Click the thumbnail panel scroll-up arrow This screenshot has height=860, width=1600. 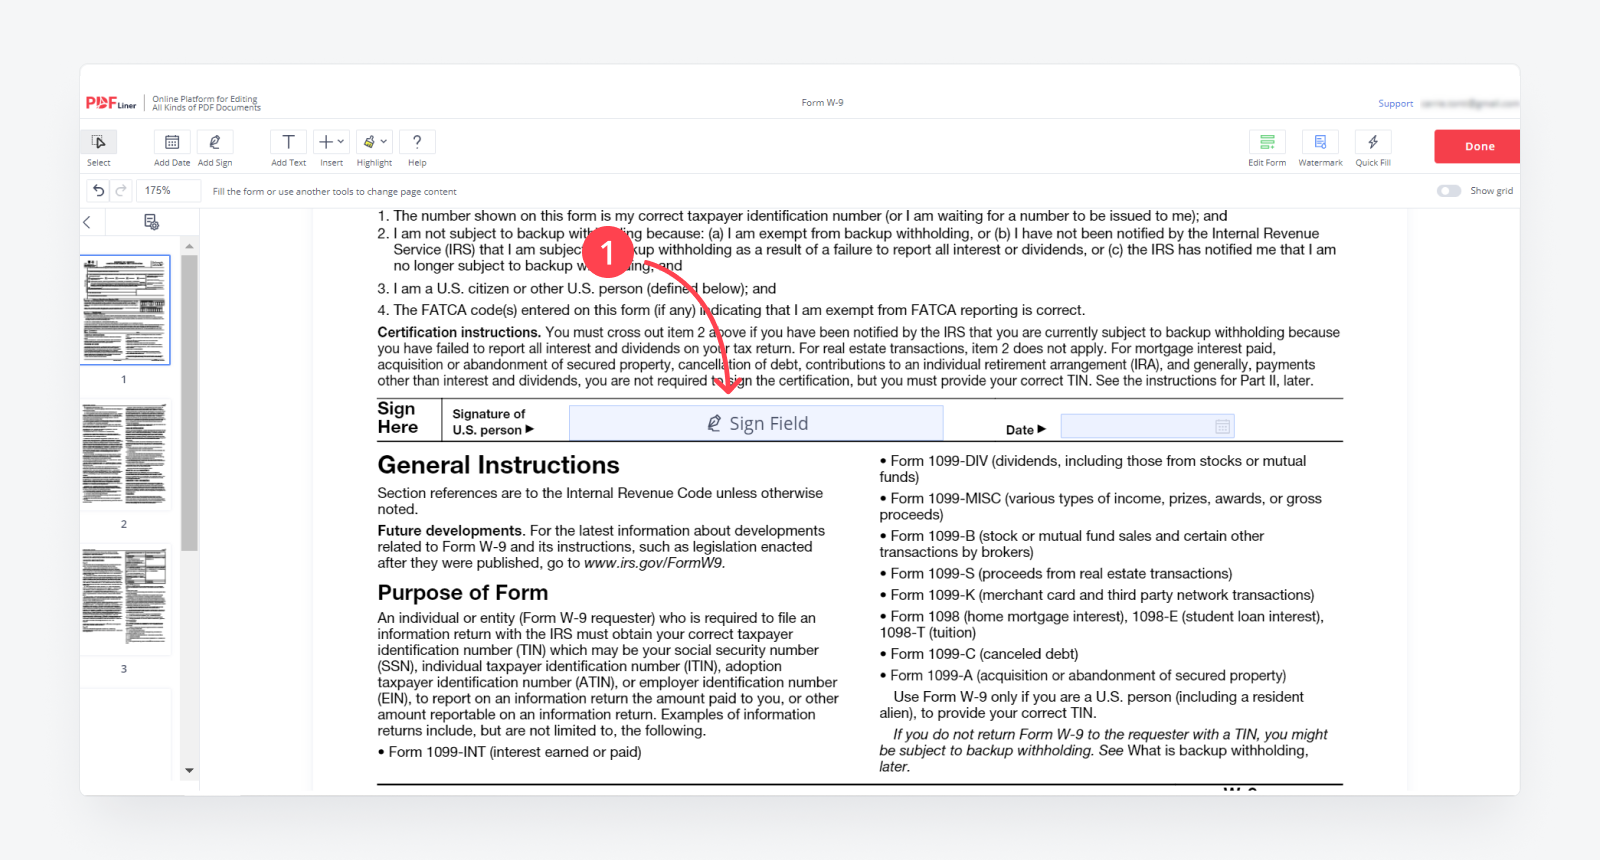click(x=189, y=245)
